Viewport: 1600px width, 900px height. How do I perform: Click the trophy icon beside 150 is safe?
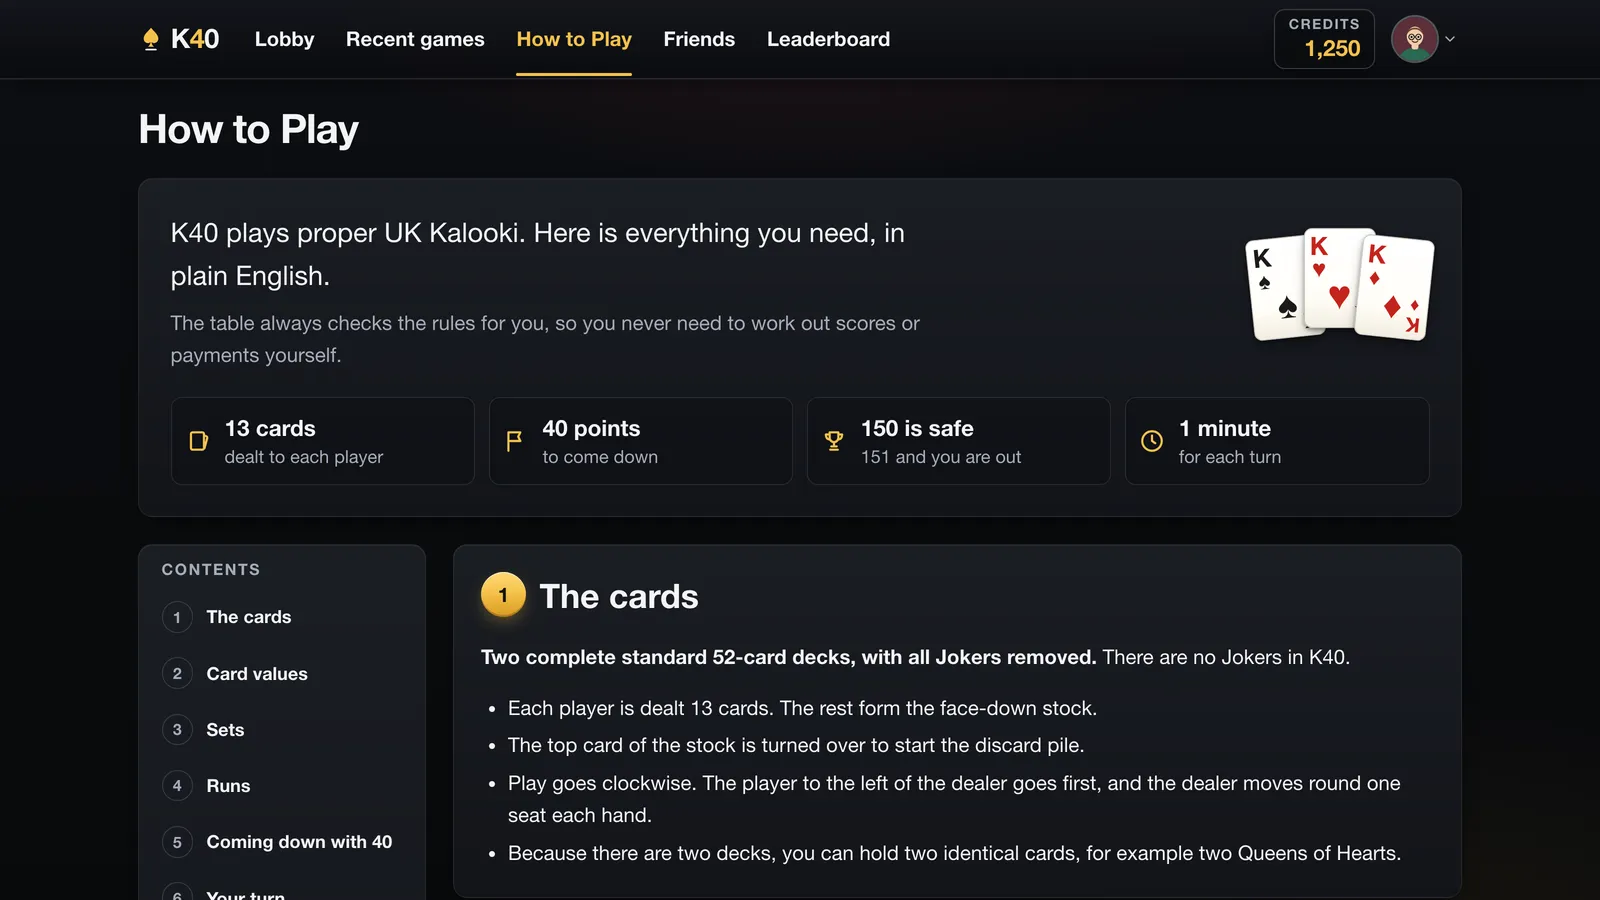click(833, 441)
